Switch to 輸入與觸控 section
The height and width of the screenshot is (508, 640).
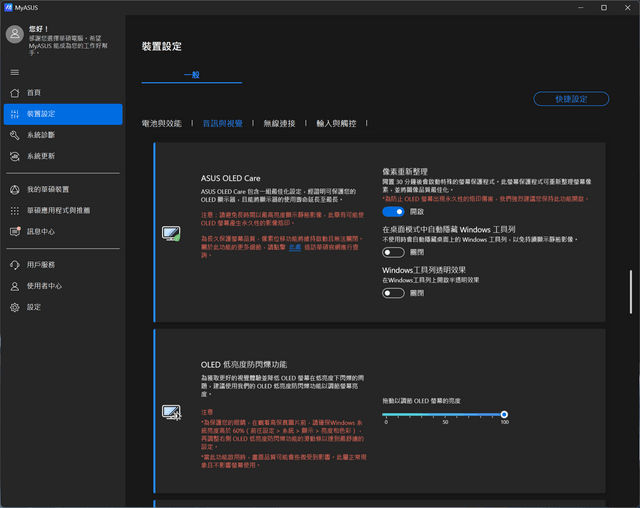(336, 123)
